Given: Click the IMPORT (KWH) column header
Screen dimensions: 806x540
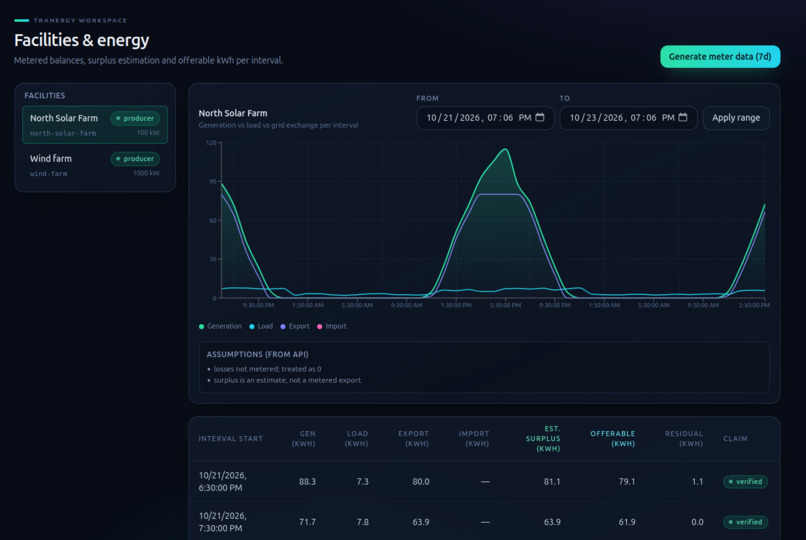Looking at the screenshot, I should tap(474, 439).
